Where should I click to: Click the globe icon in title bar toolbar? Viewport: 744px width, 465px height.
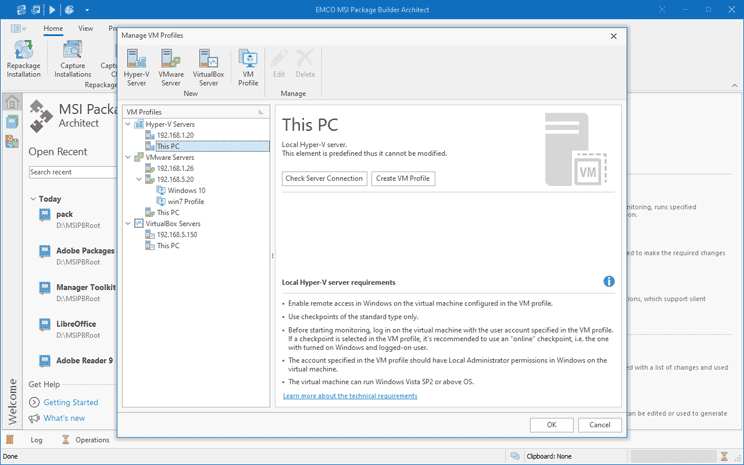coord(69,9)
